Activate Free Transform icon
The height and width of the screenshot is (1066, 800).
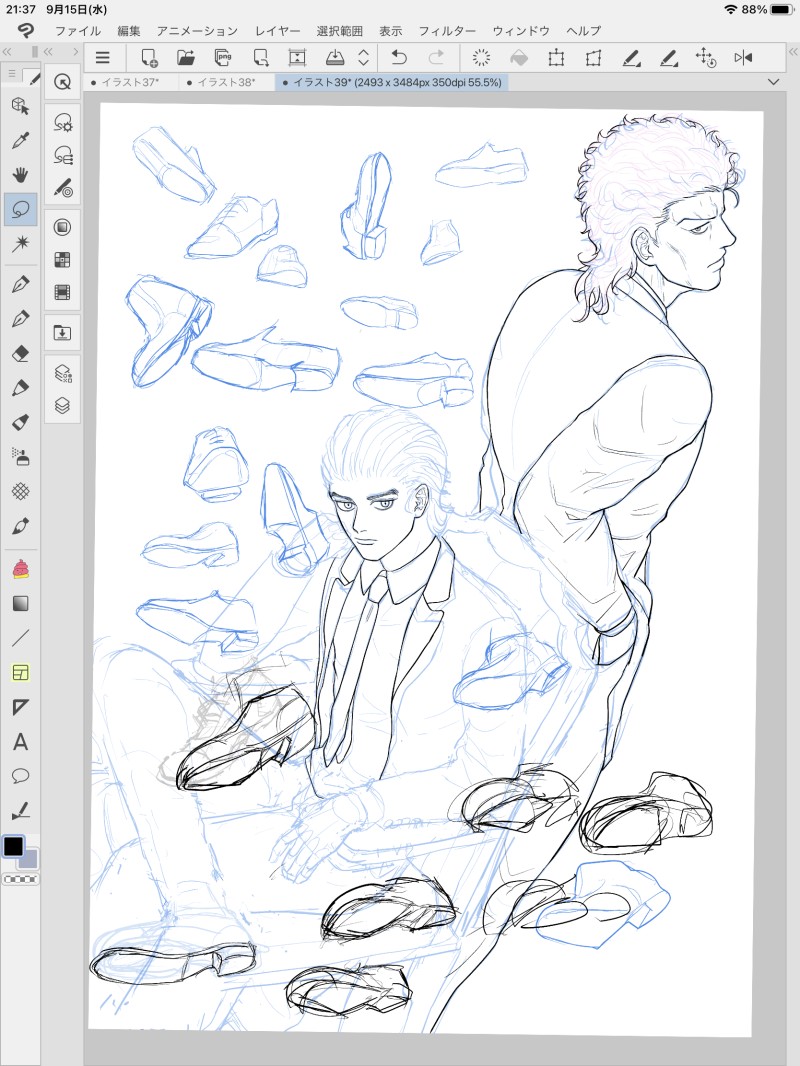click(593, 58)
